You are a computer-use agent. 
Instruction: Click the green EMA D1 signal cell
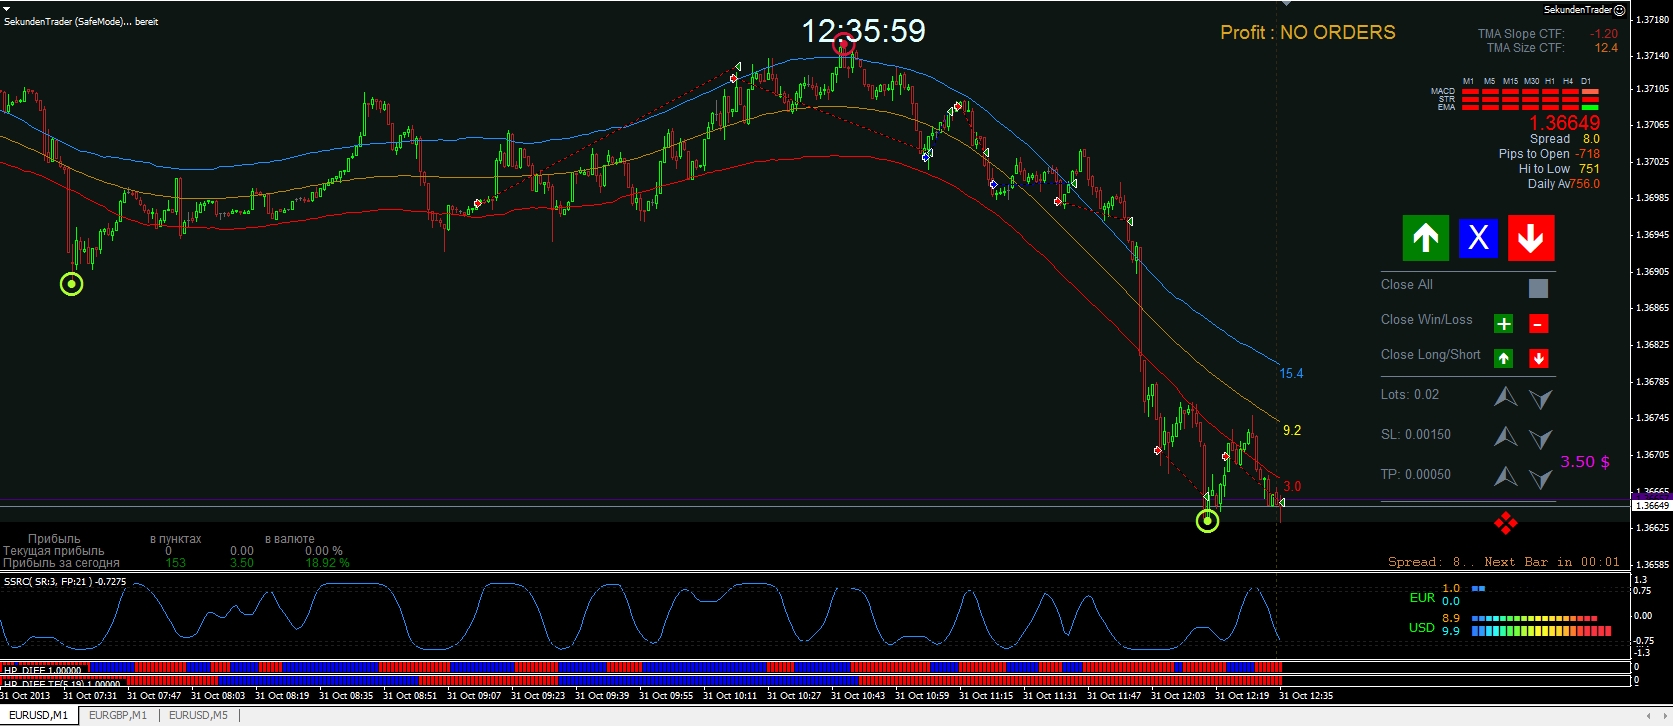[1590, 106]
